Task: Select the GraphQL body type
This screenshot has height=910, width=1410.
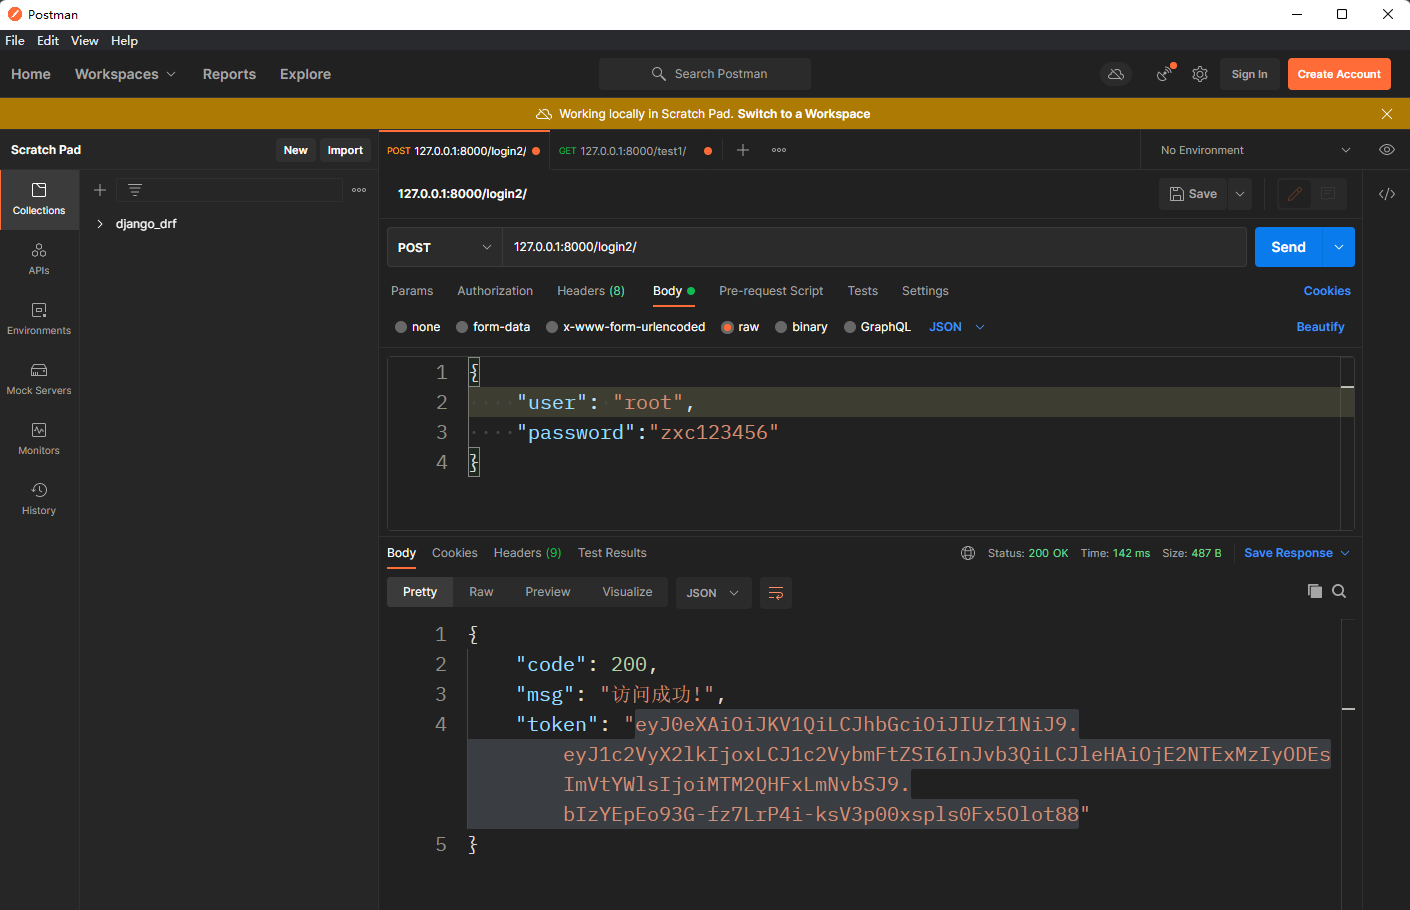Action: click(x=850, y=327)
